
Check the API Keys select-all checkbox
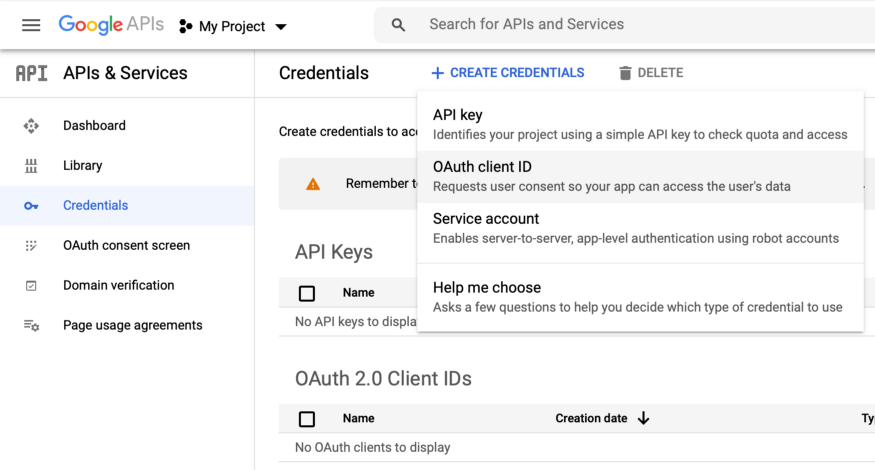[307, 293]
